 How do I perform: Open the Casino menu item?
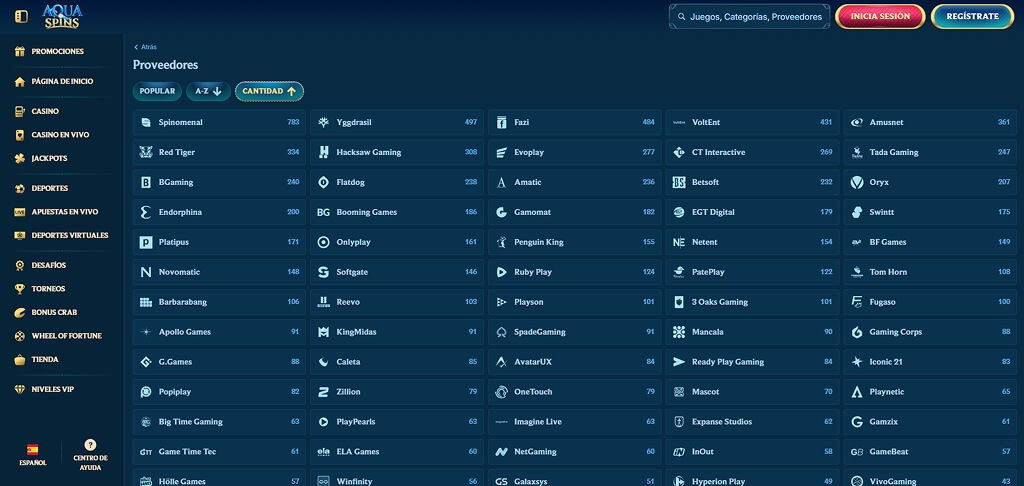45,112
